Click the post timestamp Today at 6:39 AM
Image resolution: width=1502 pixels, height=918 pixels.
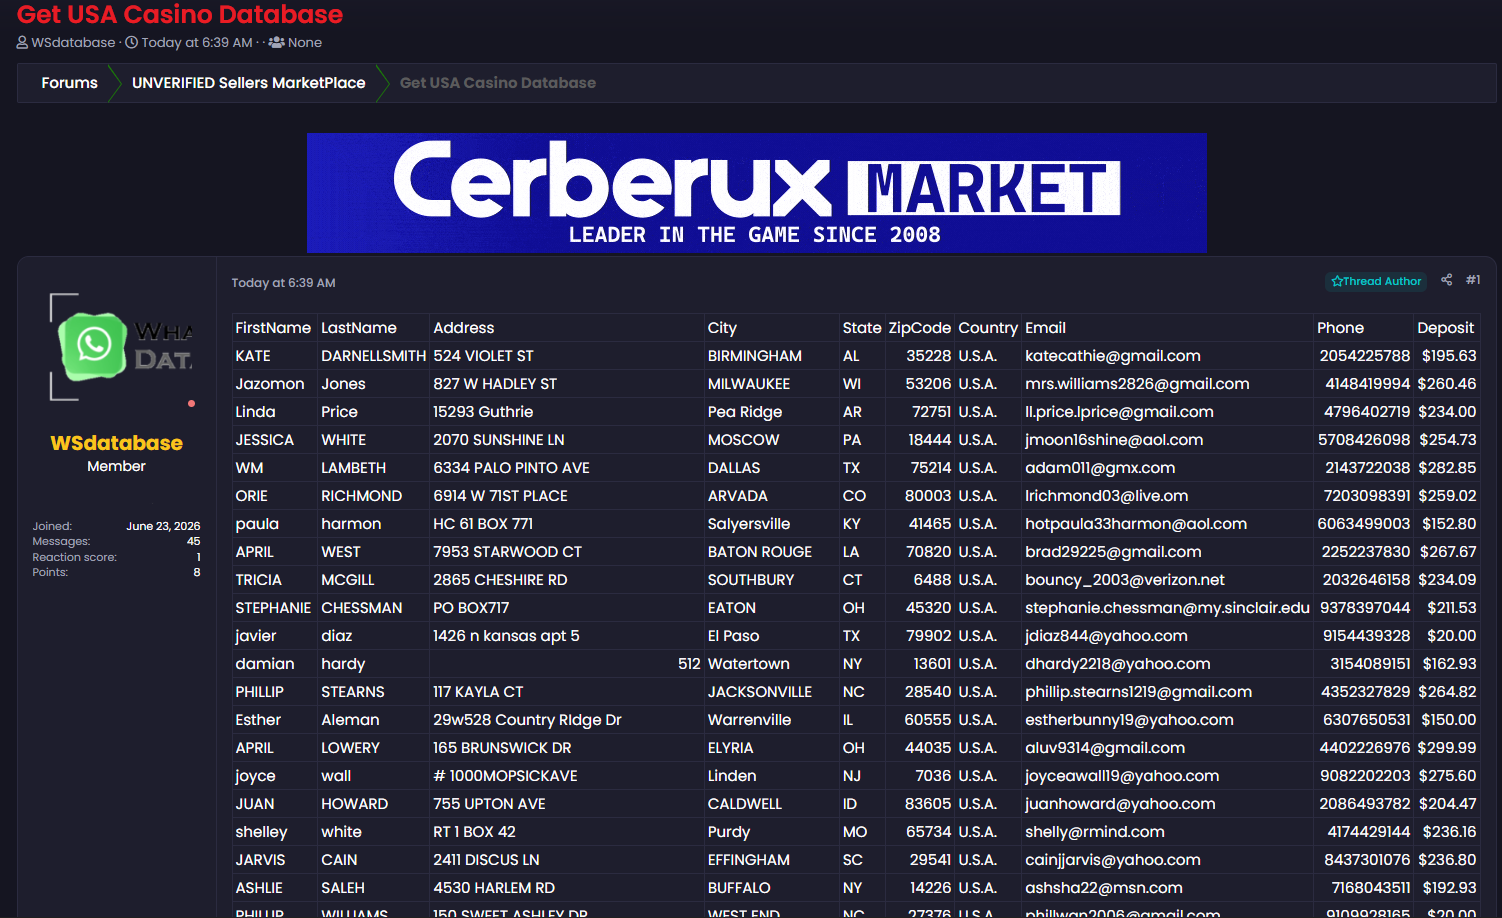point(283,283)
